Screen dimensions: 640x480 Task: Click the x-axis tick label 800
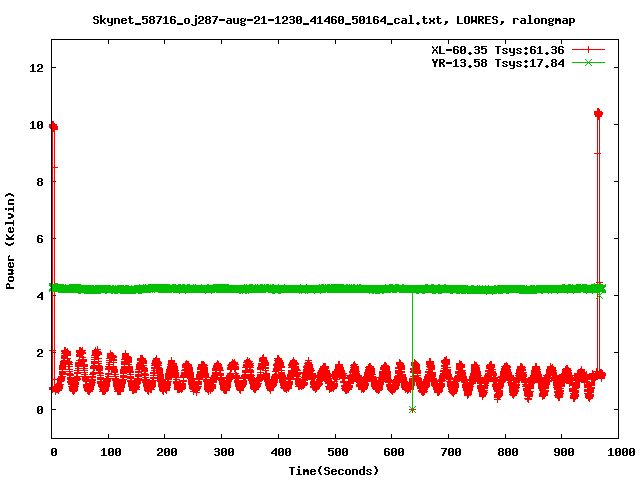click(507, 452)
